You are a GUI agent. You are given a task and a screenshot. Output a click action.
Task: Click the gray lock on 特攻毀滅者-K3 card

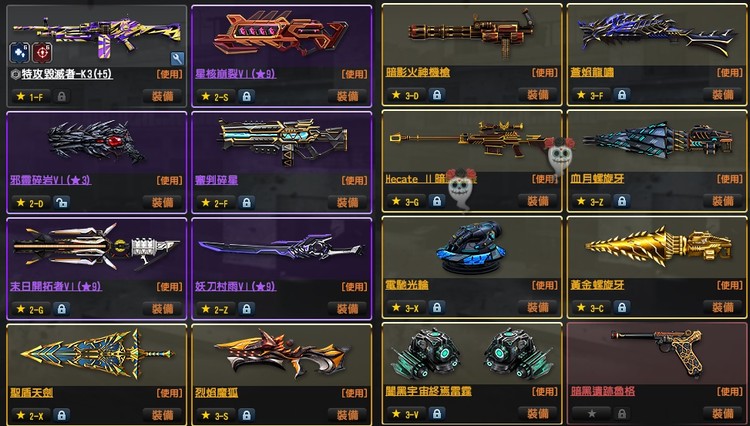[61, 97]
